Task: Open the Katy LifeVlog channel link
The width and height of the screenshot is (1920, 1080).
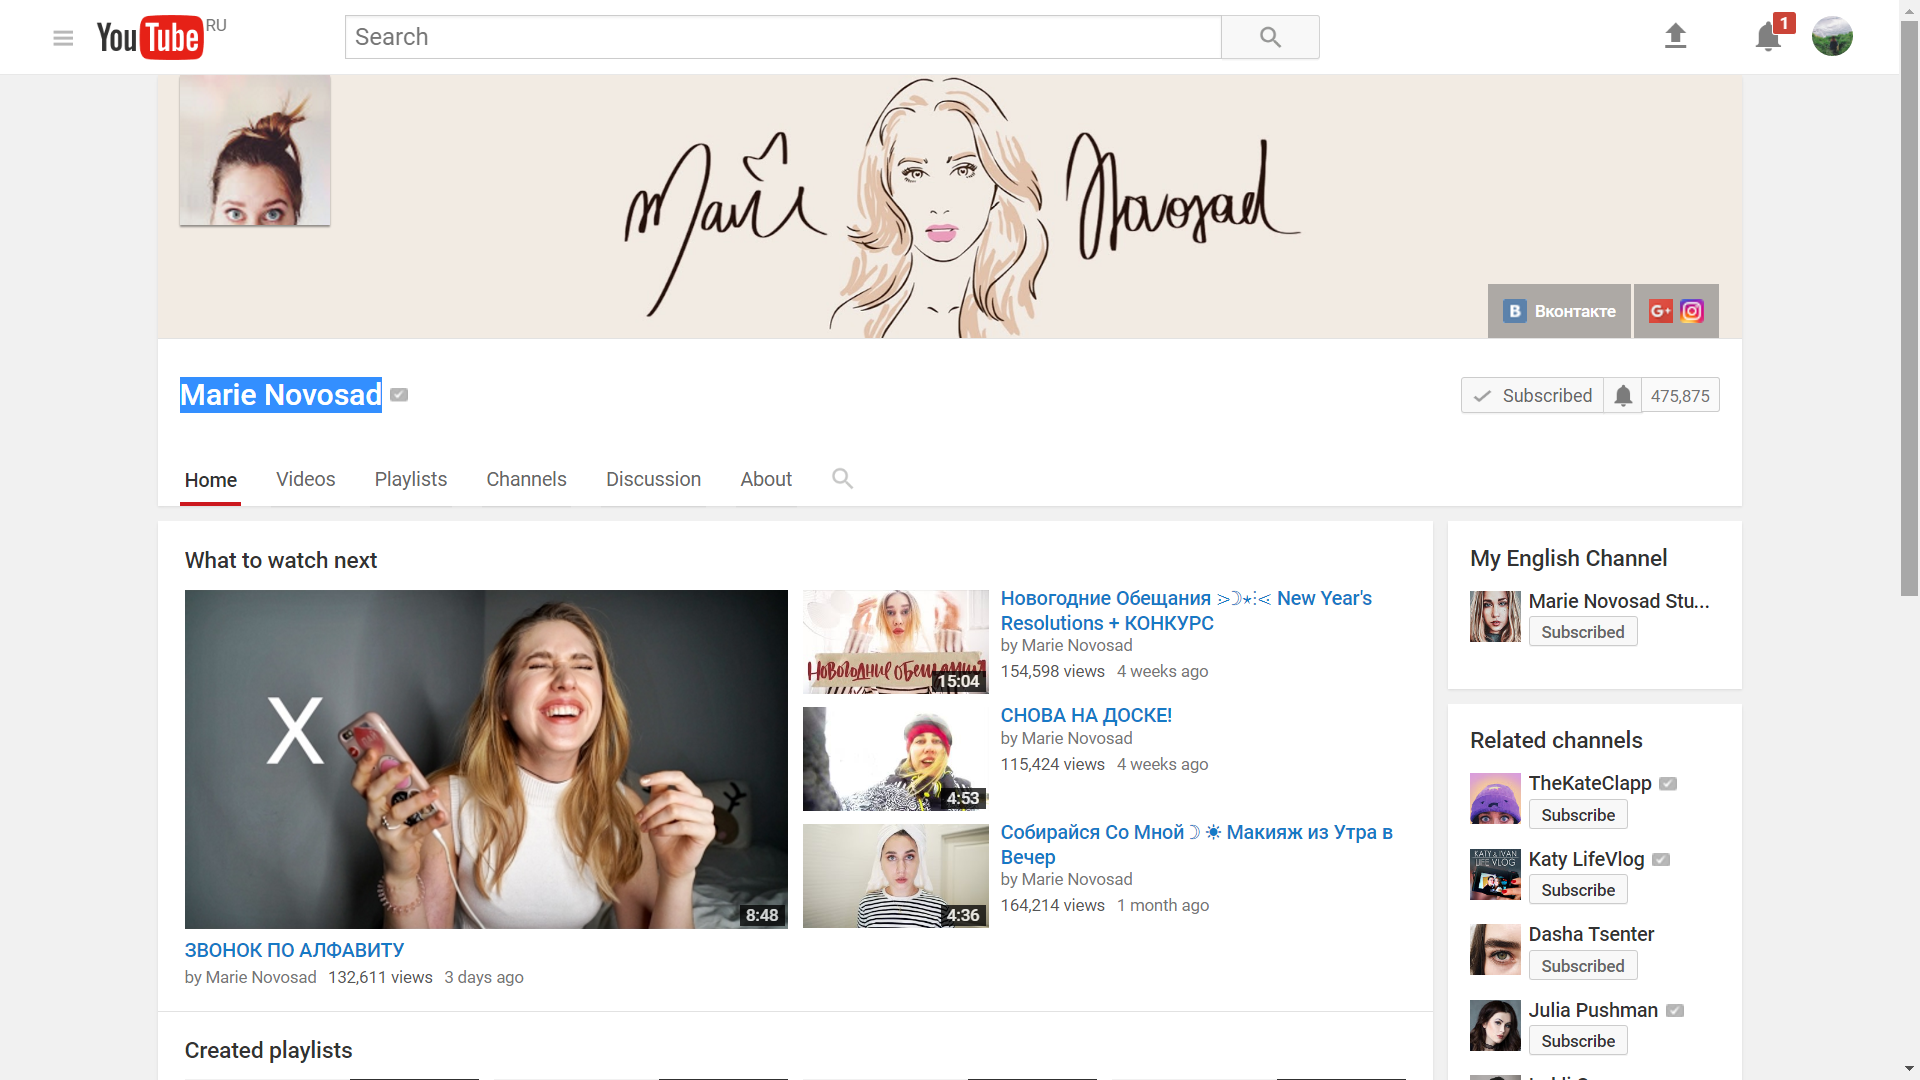Action: (1586, 859)
